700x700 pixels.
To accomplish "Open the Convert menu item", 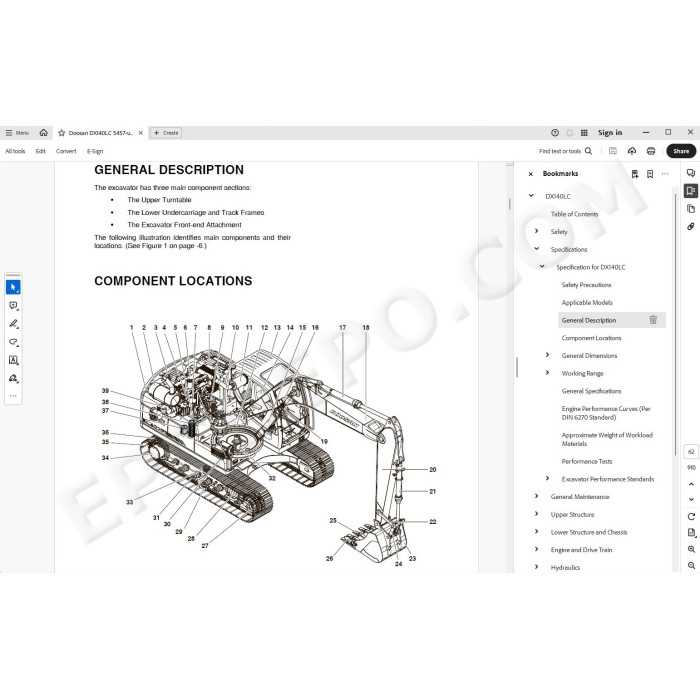I will coord(66,151).
